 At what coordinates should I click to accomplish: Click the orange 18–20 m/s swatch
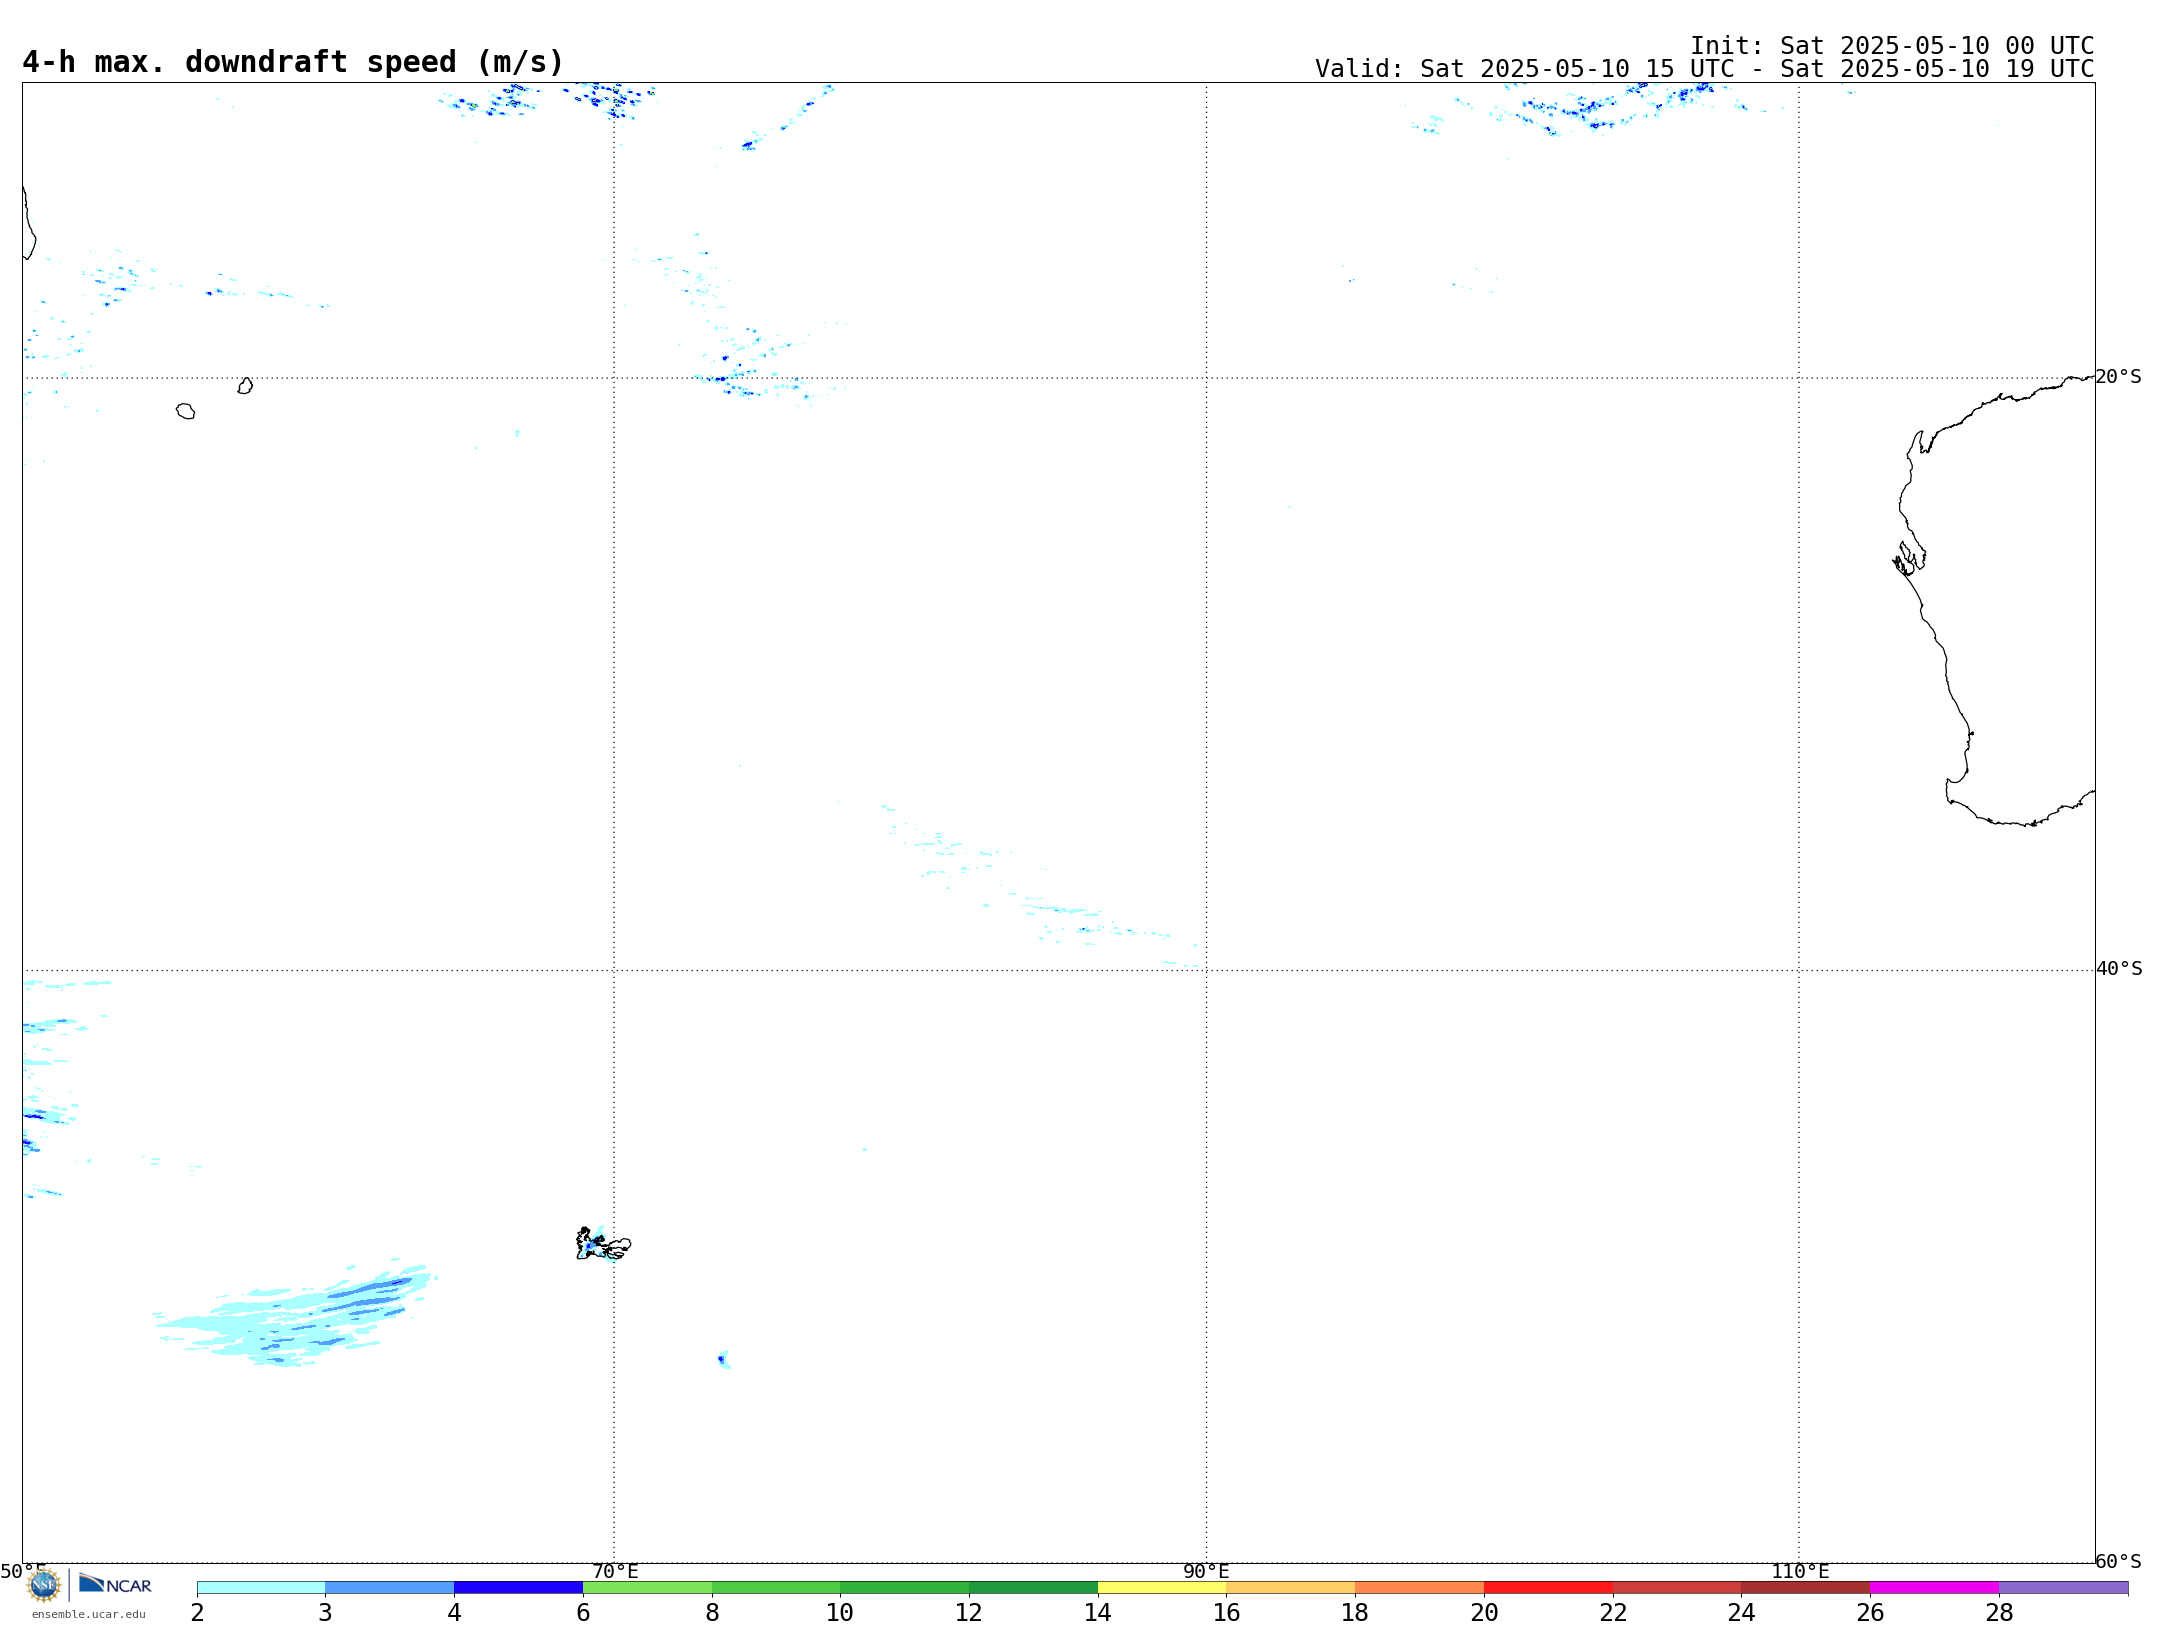tap(1419, 1588)
